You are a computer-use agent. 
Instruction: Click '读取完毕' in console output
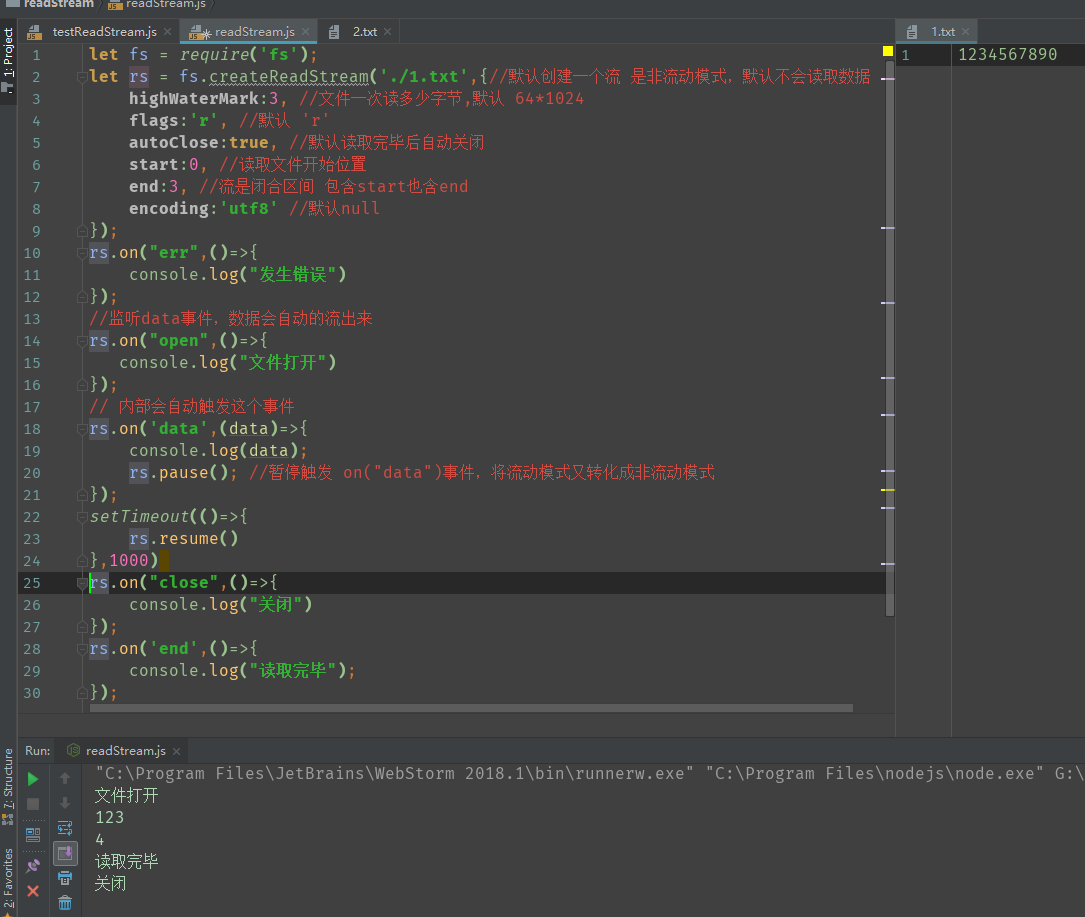point(127,862)
